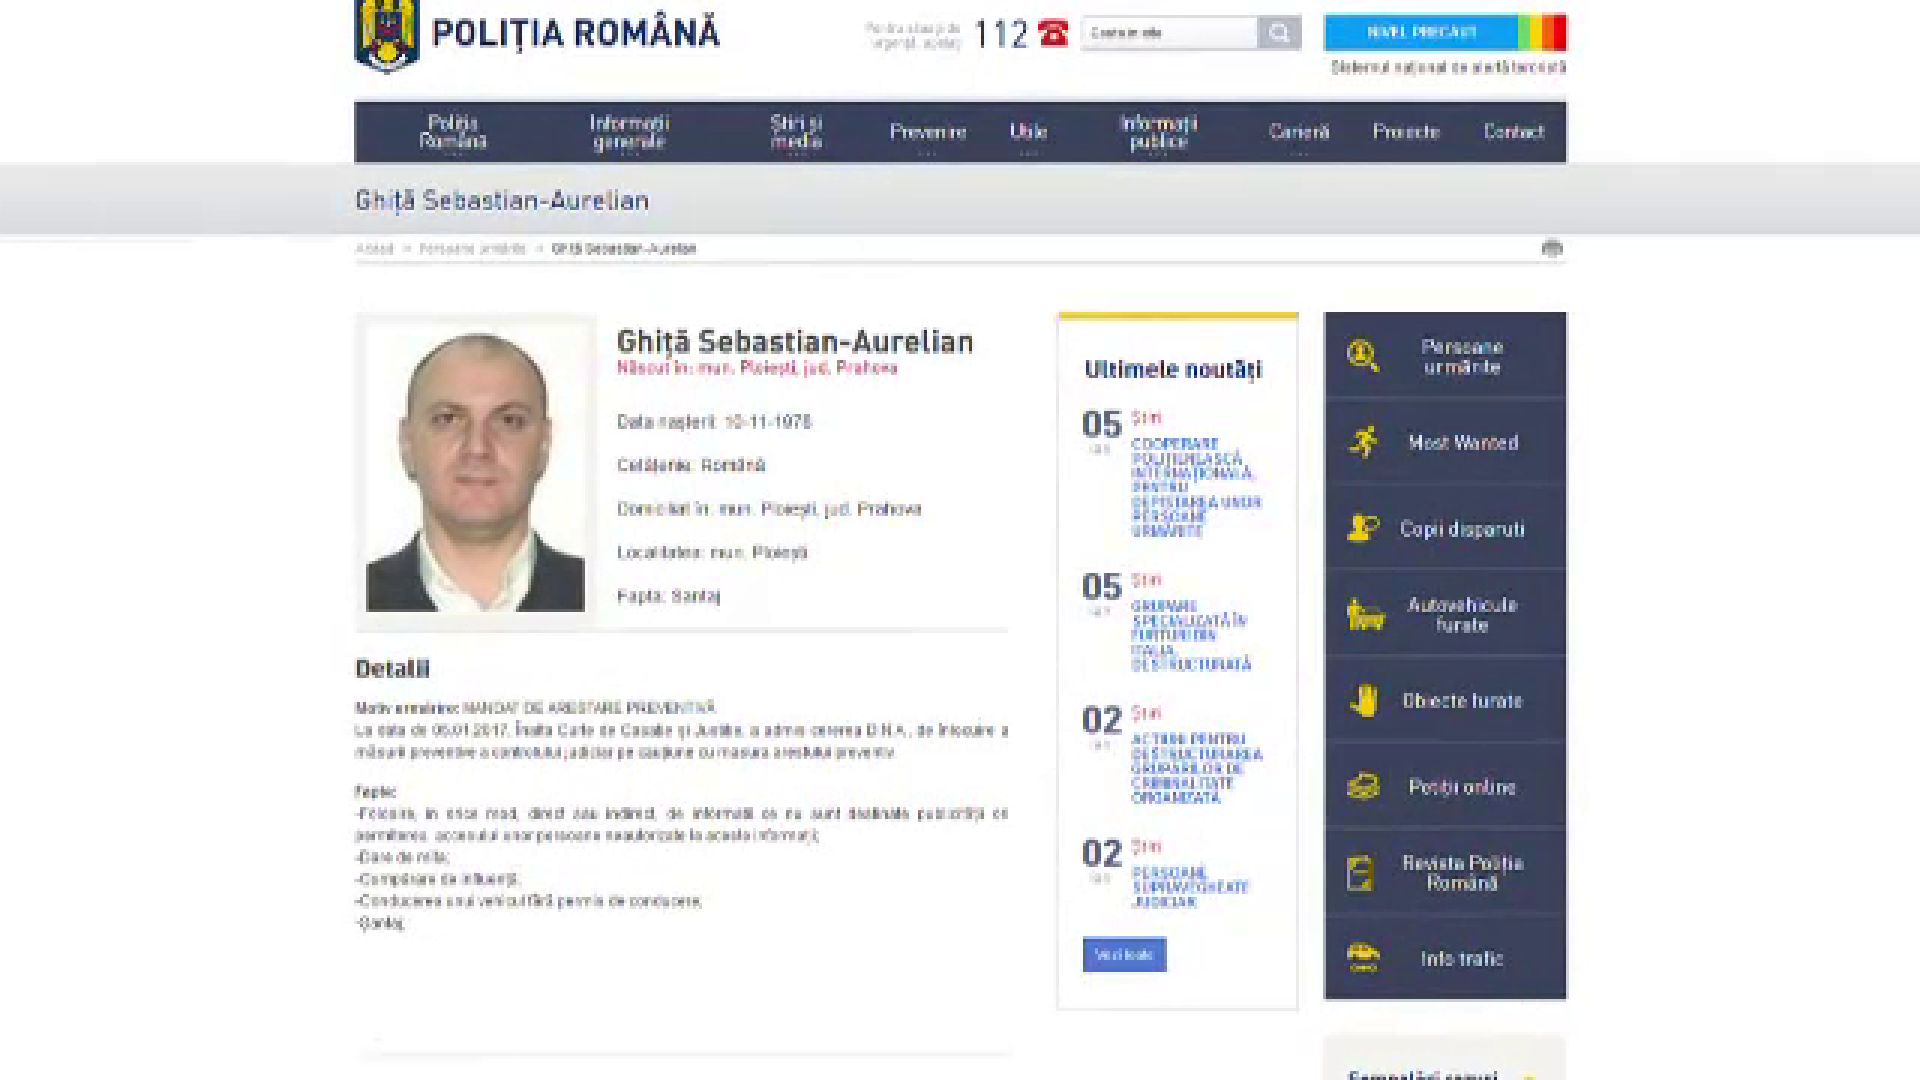Open Info trafic car icon

1366,958
